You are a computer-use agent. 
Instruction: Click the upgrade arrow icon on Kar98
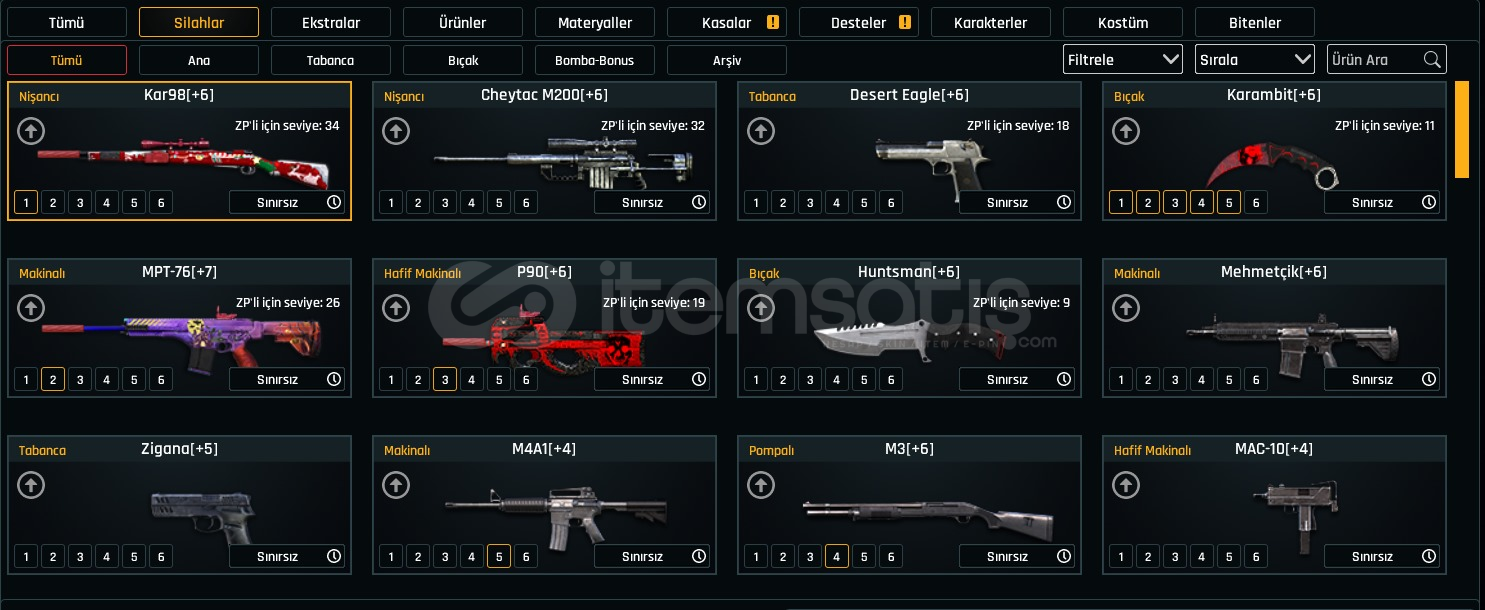coord(31,131)
